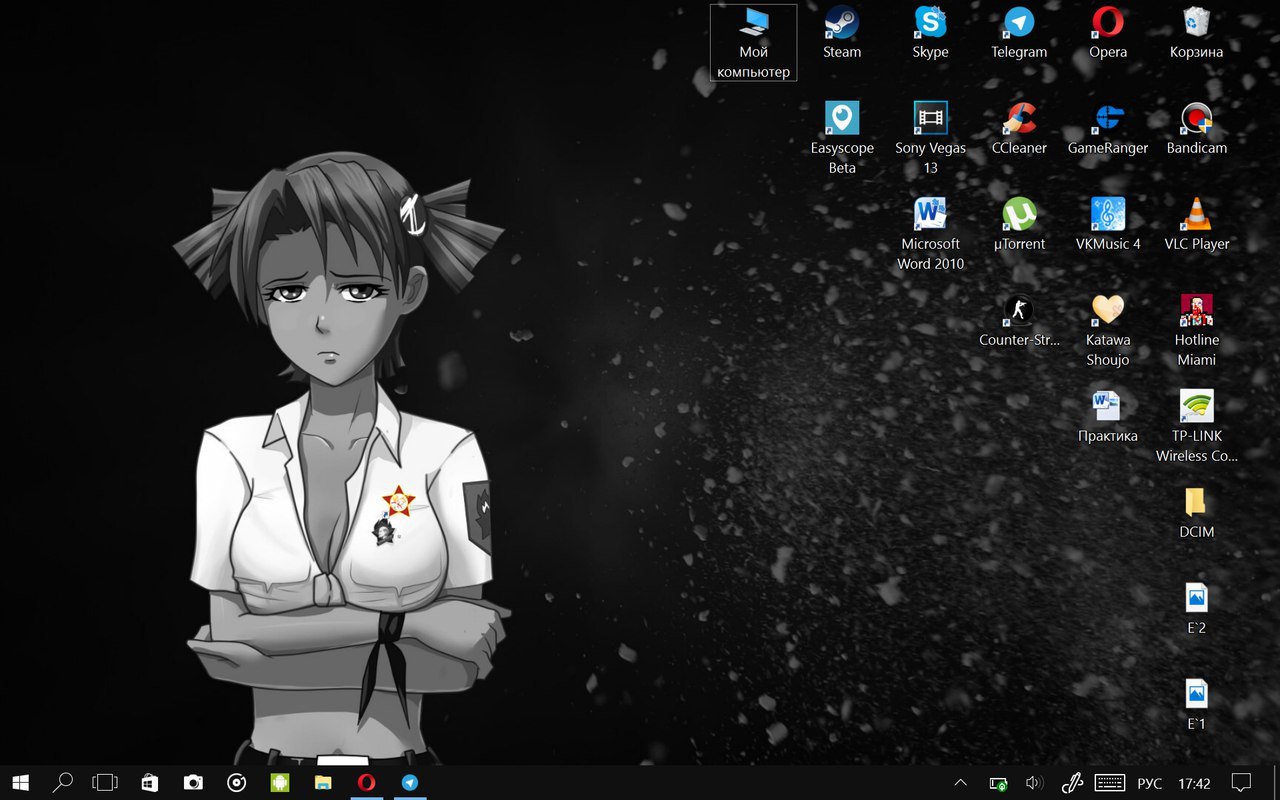Select the DCIM folder
The height and width of the screenshot is (800, 1280).
(1196, 513)
